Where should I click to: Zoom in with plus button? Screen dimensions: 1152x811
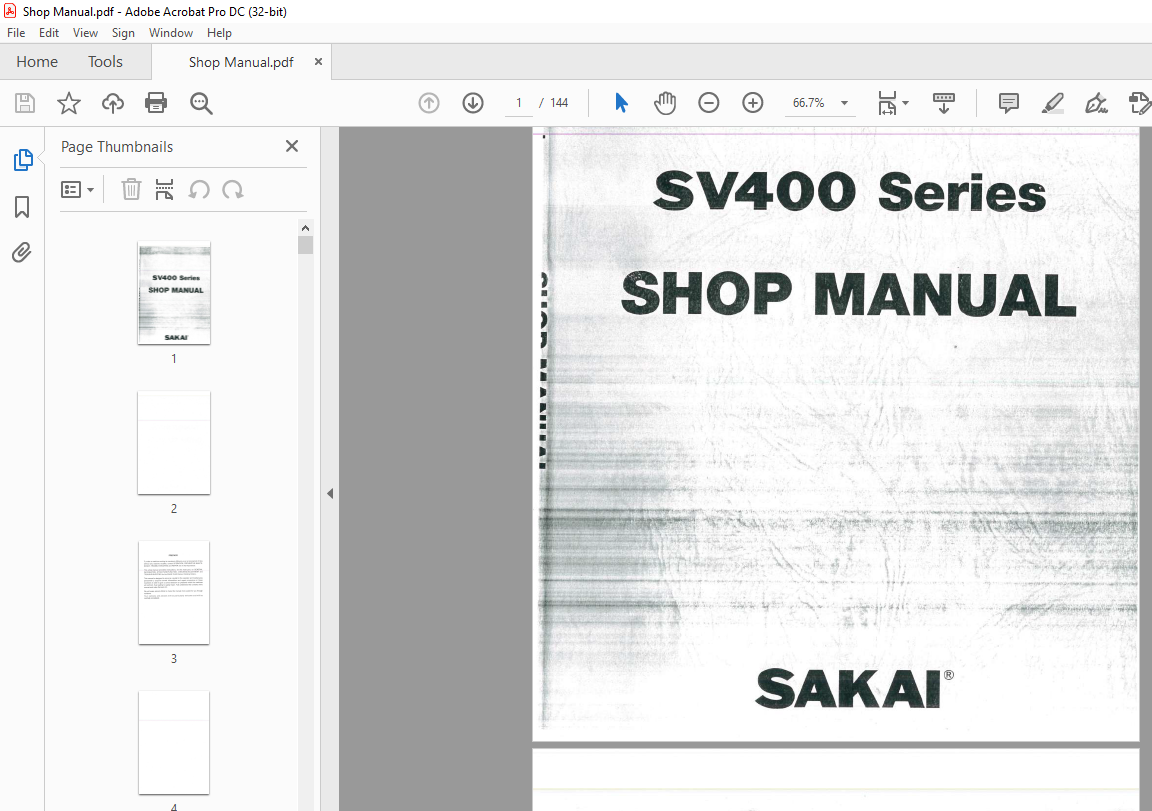(753, 103)
